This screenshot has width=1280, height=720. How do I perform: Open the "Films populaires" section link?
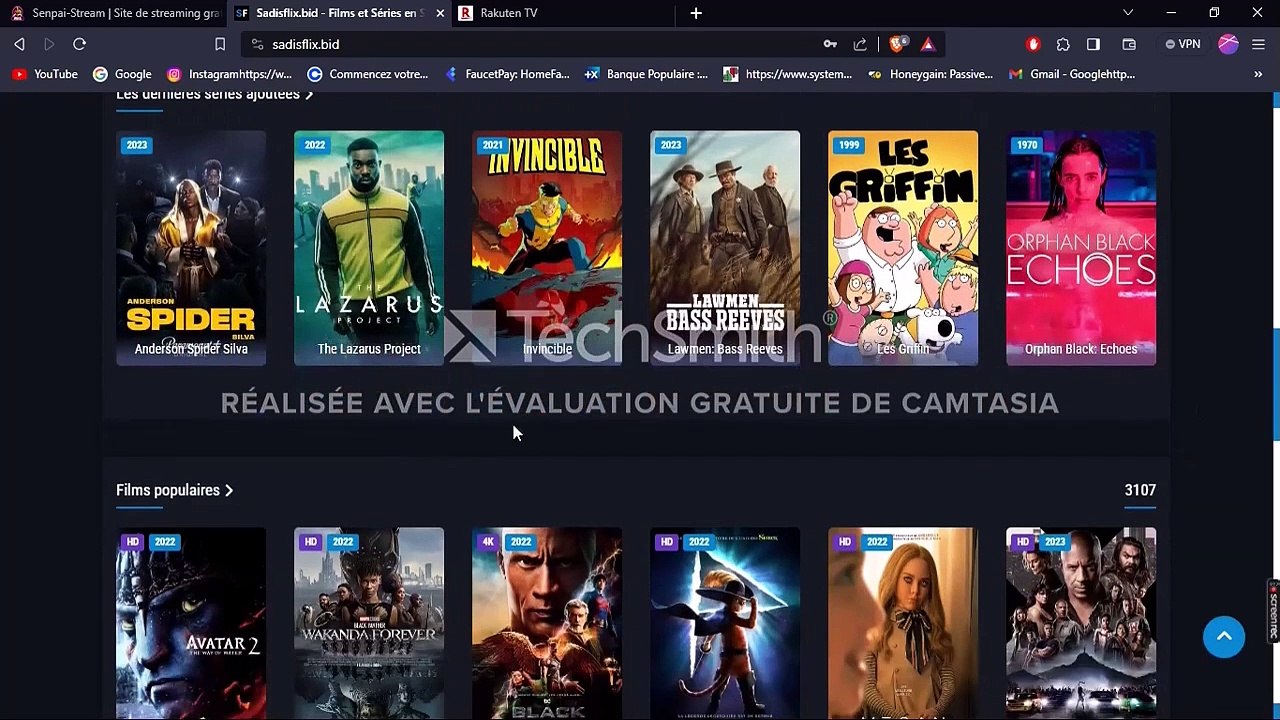tap(174, 490)
